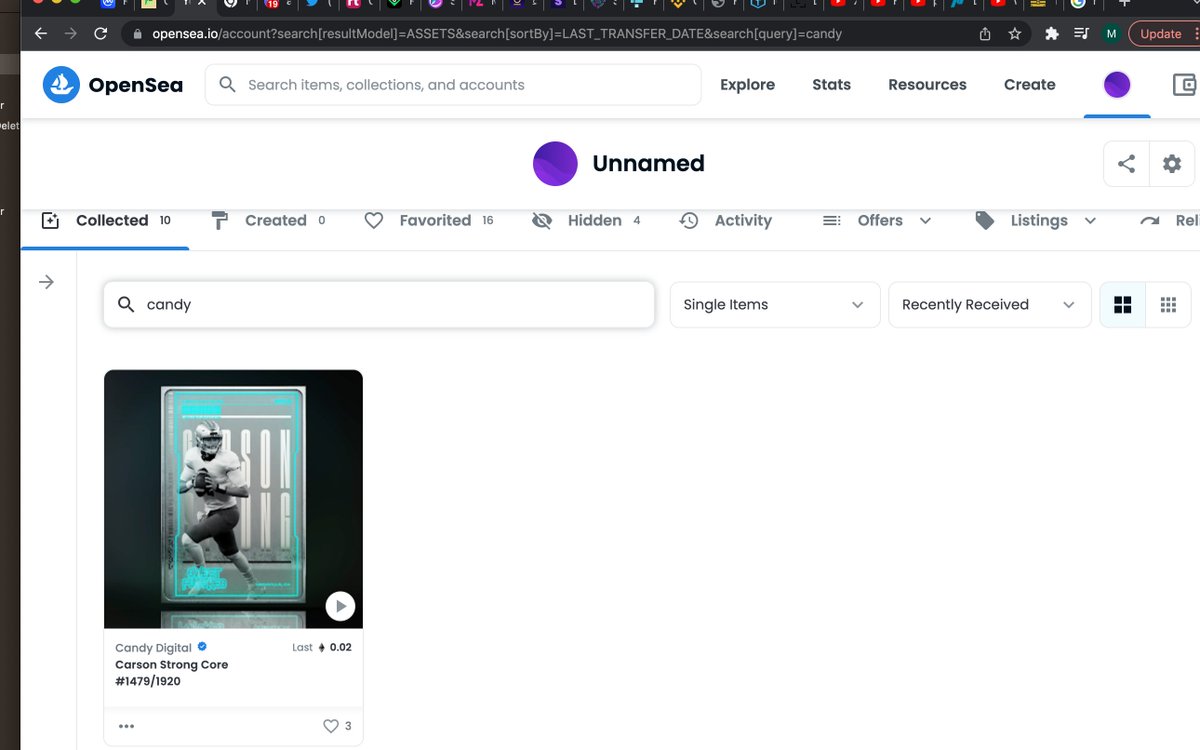
Task: Open the Explore menu
Action: click(747, 85)
